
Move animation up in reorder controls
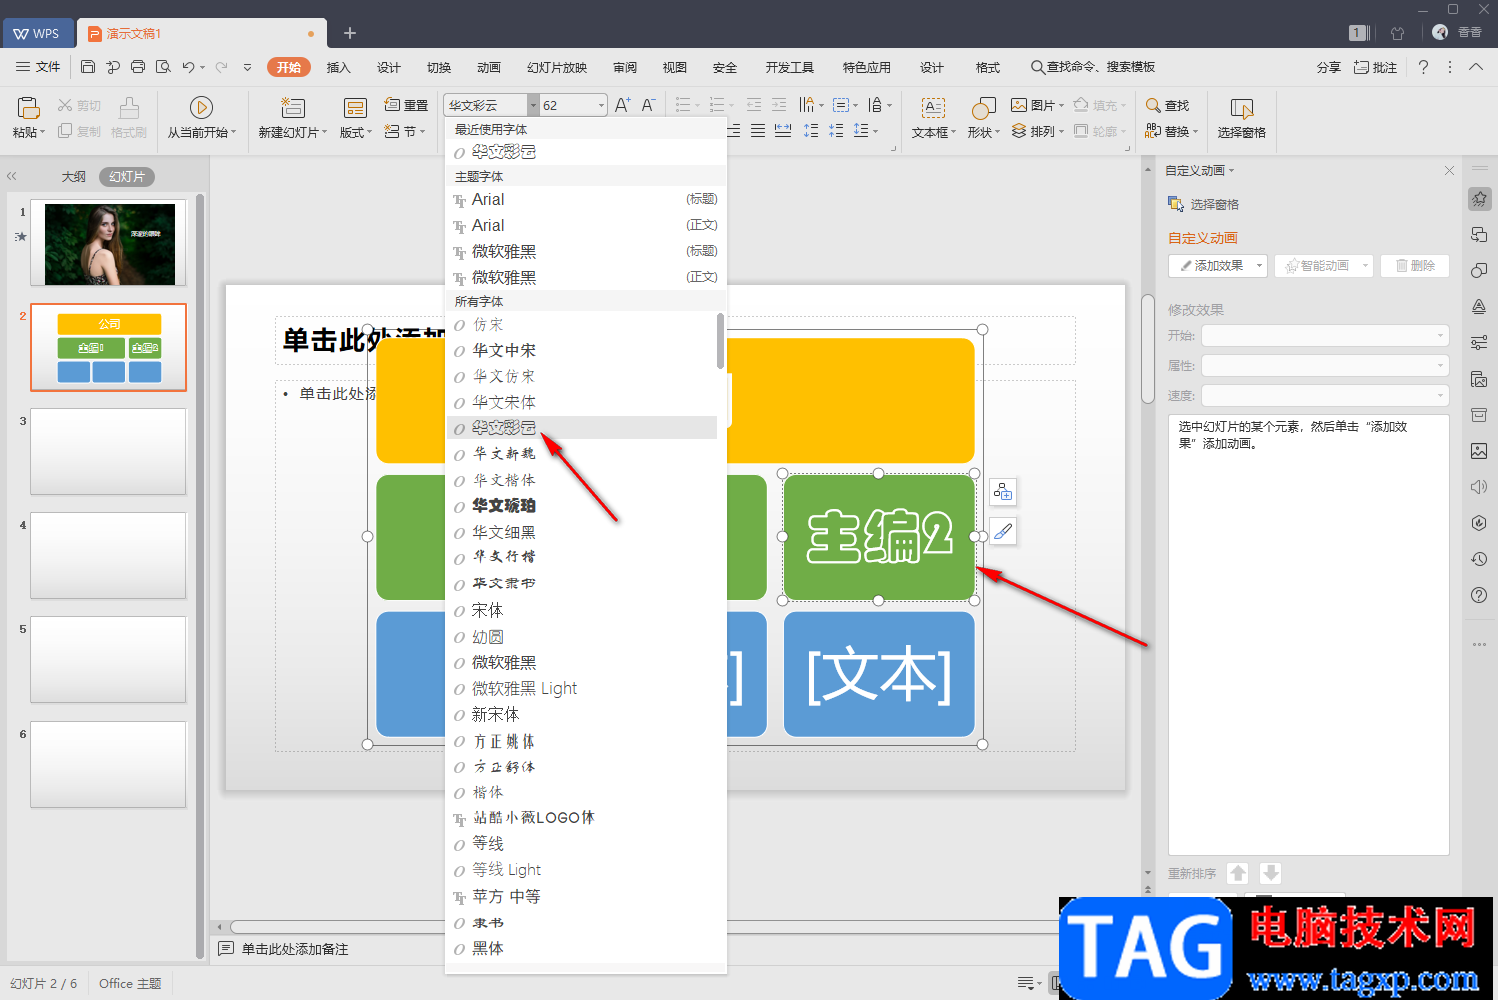pyautogui.click(x=1238, y=873)
